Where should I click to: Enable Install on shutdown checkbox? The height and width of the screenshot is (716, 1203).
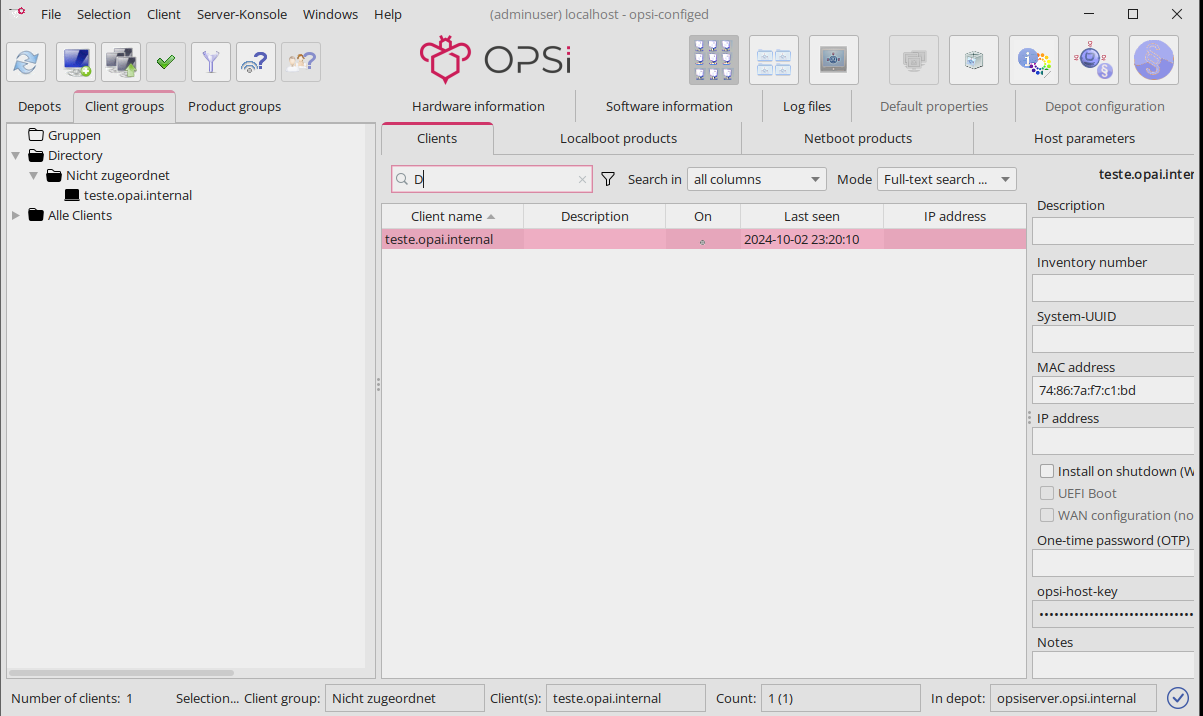[x=1047, y=471]
